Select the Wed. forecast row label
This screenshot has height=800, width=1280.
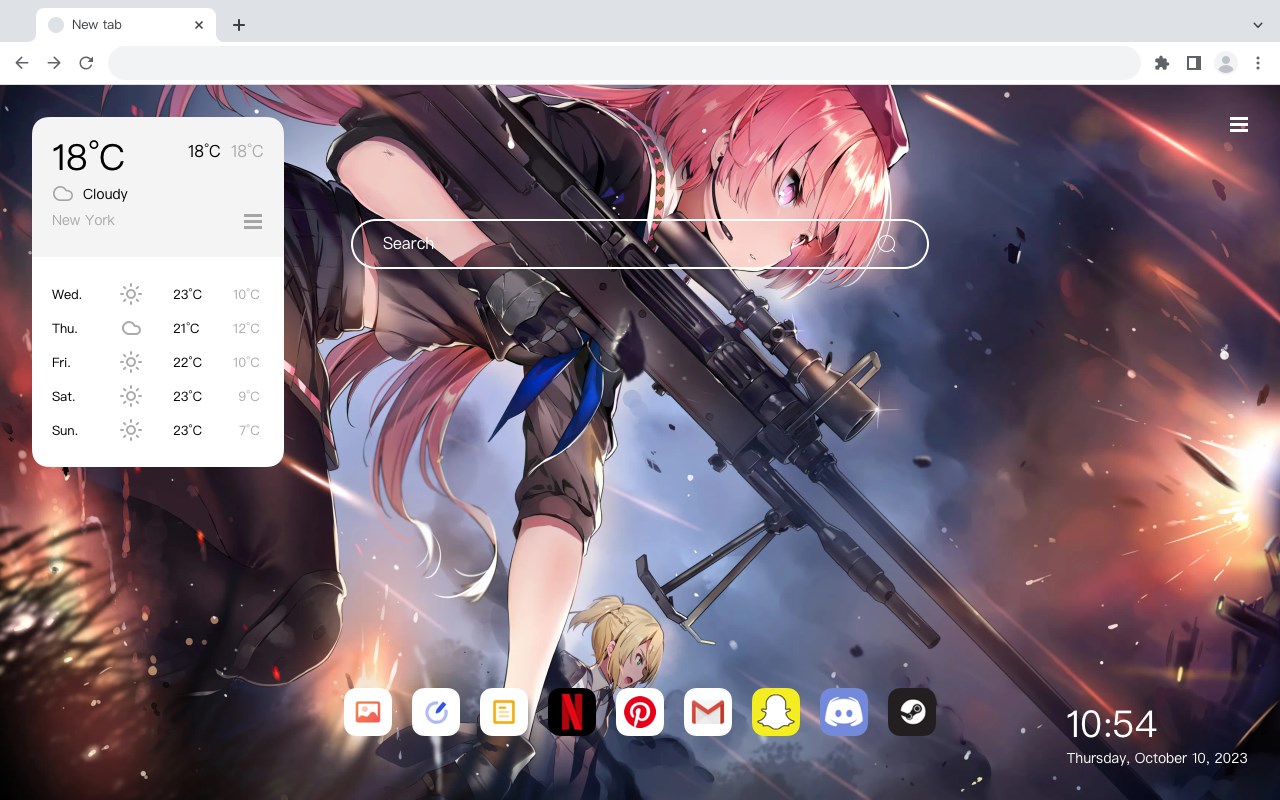pos(67,294)
